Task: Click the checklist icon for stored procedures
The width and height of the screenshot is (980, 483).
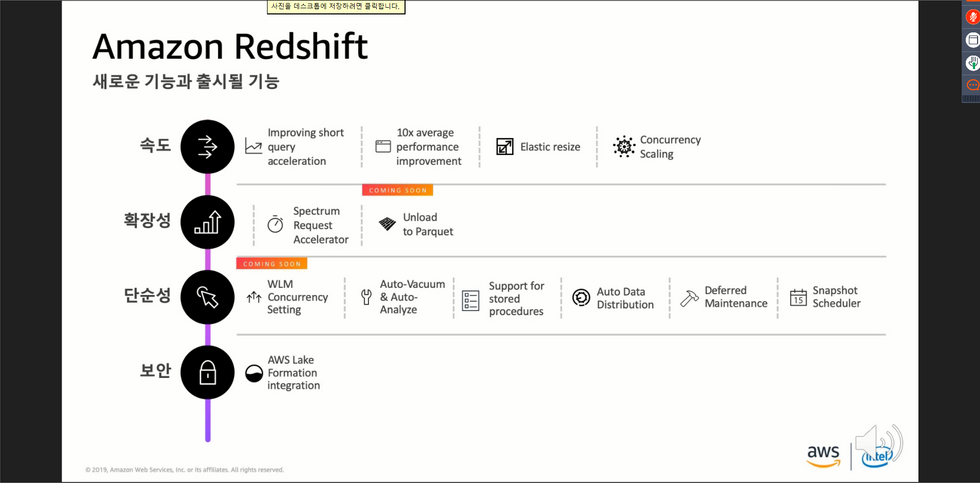Action: point(470,300)
